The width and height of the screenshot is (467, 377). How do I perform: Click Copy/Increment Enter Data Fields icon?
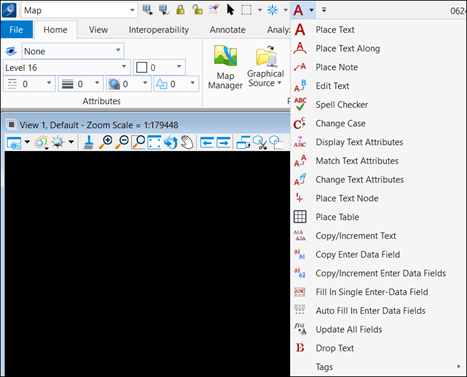click(300, 273)
